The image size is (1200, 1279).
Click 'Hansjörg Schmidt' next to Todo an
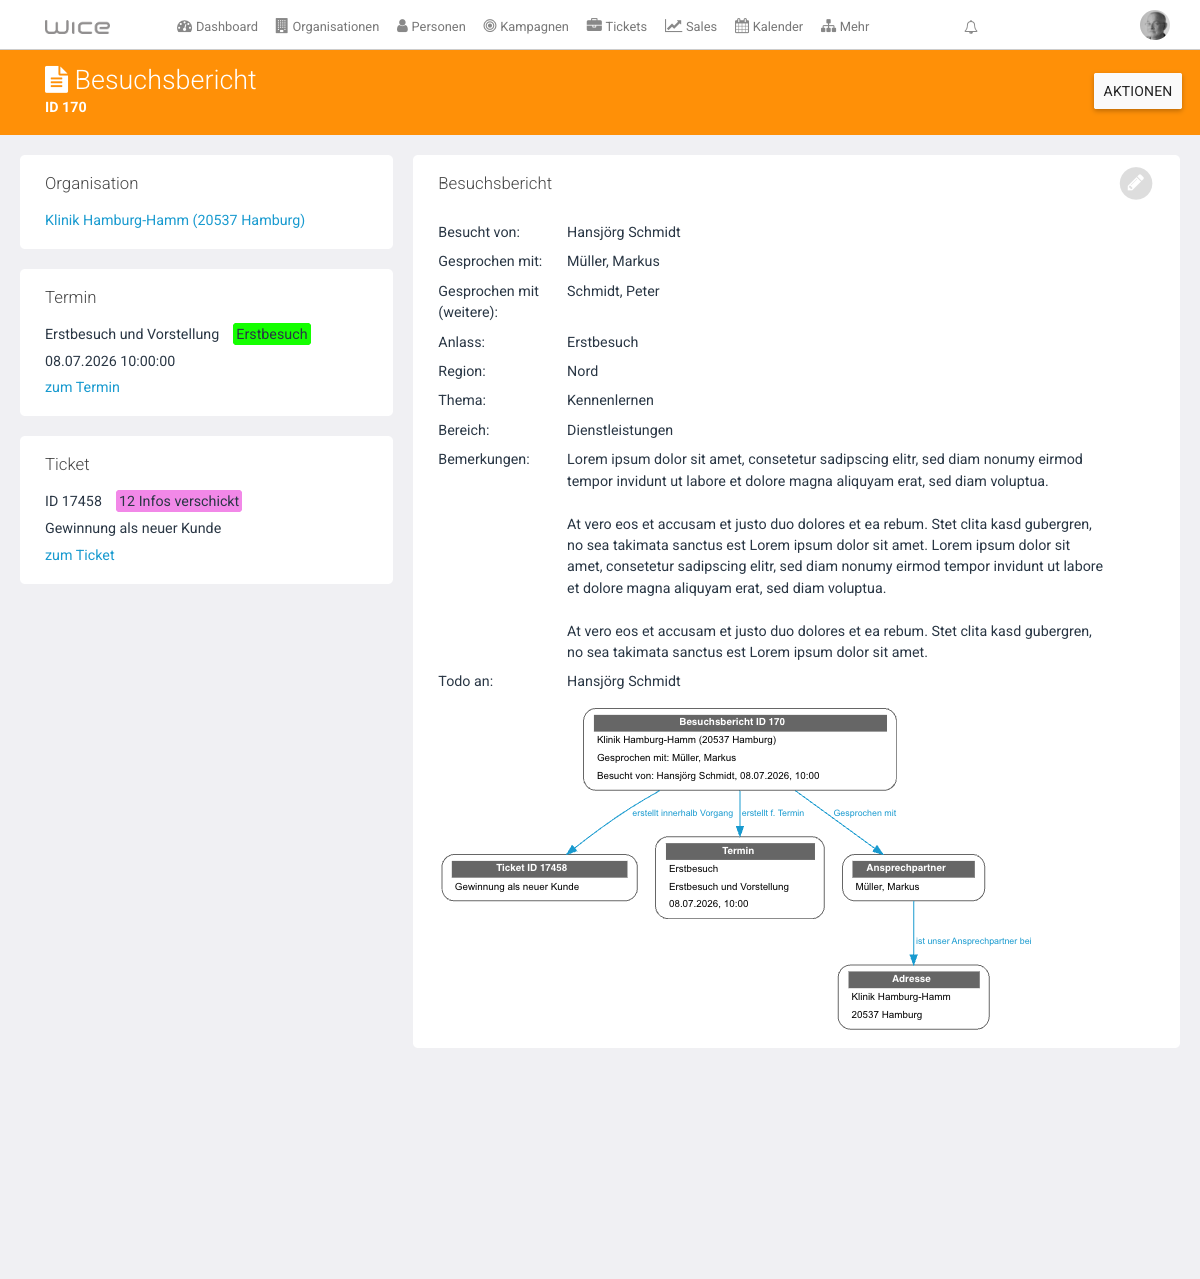(624, 681)
